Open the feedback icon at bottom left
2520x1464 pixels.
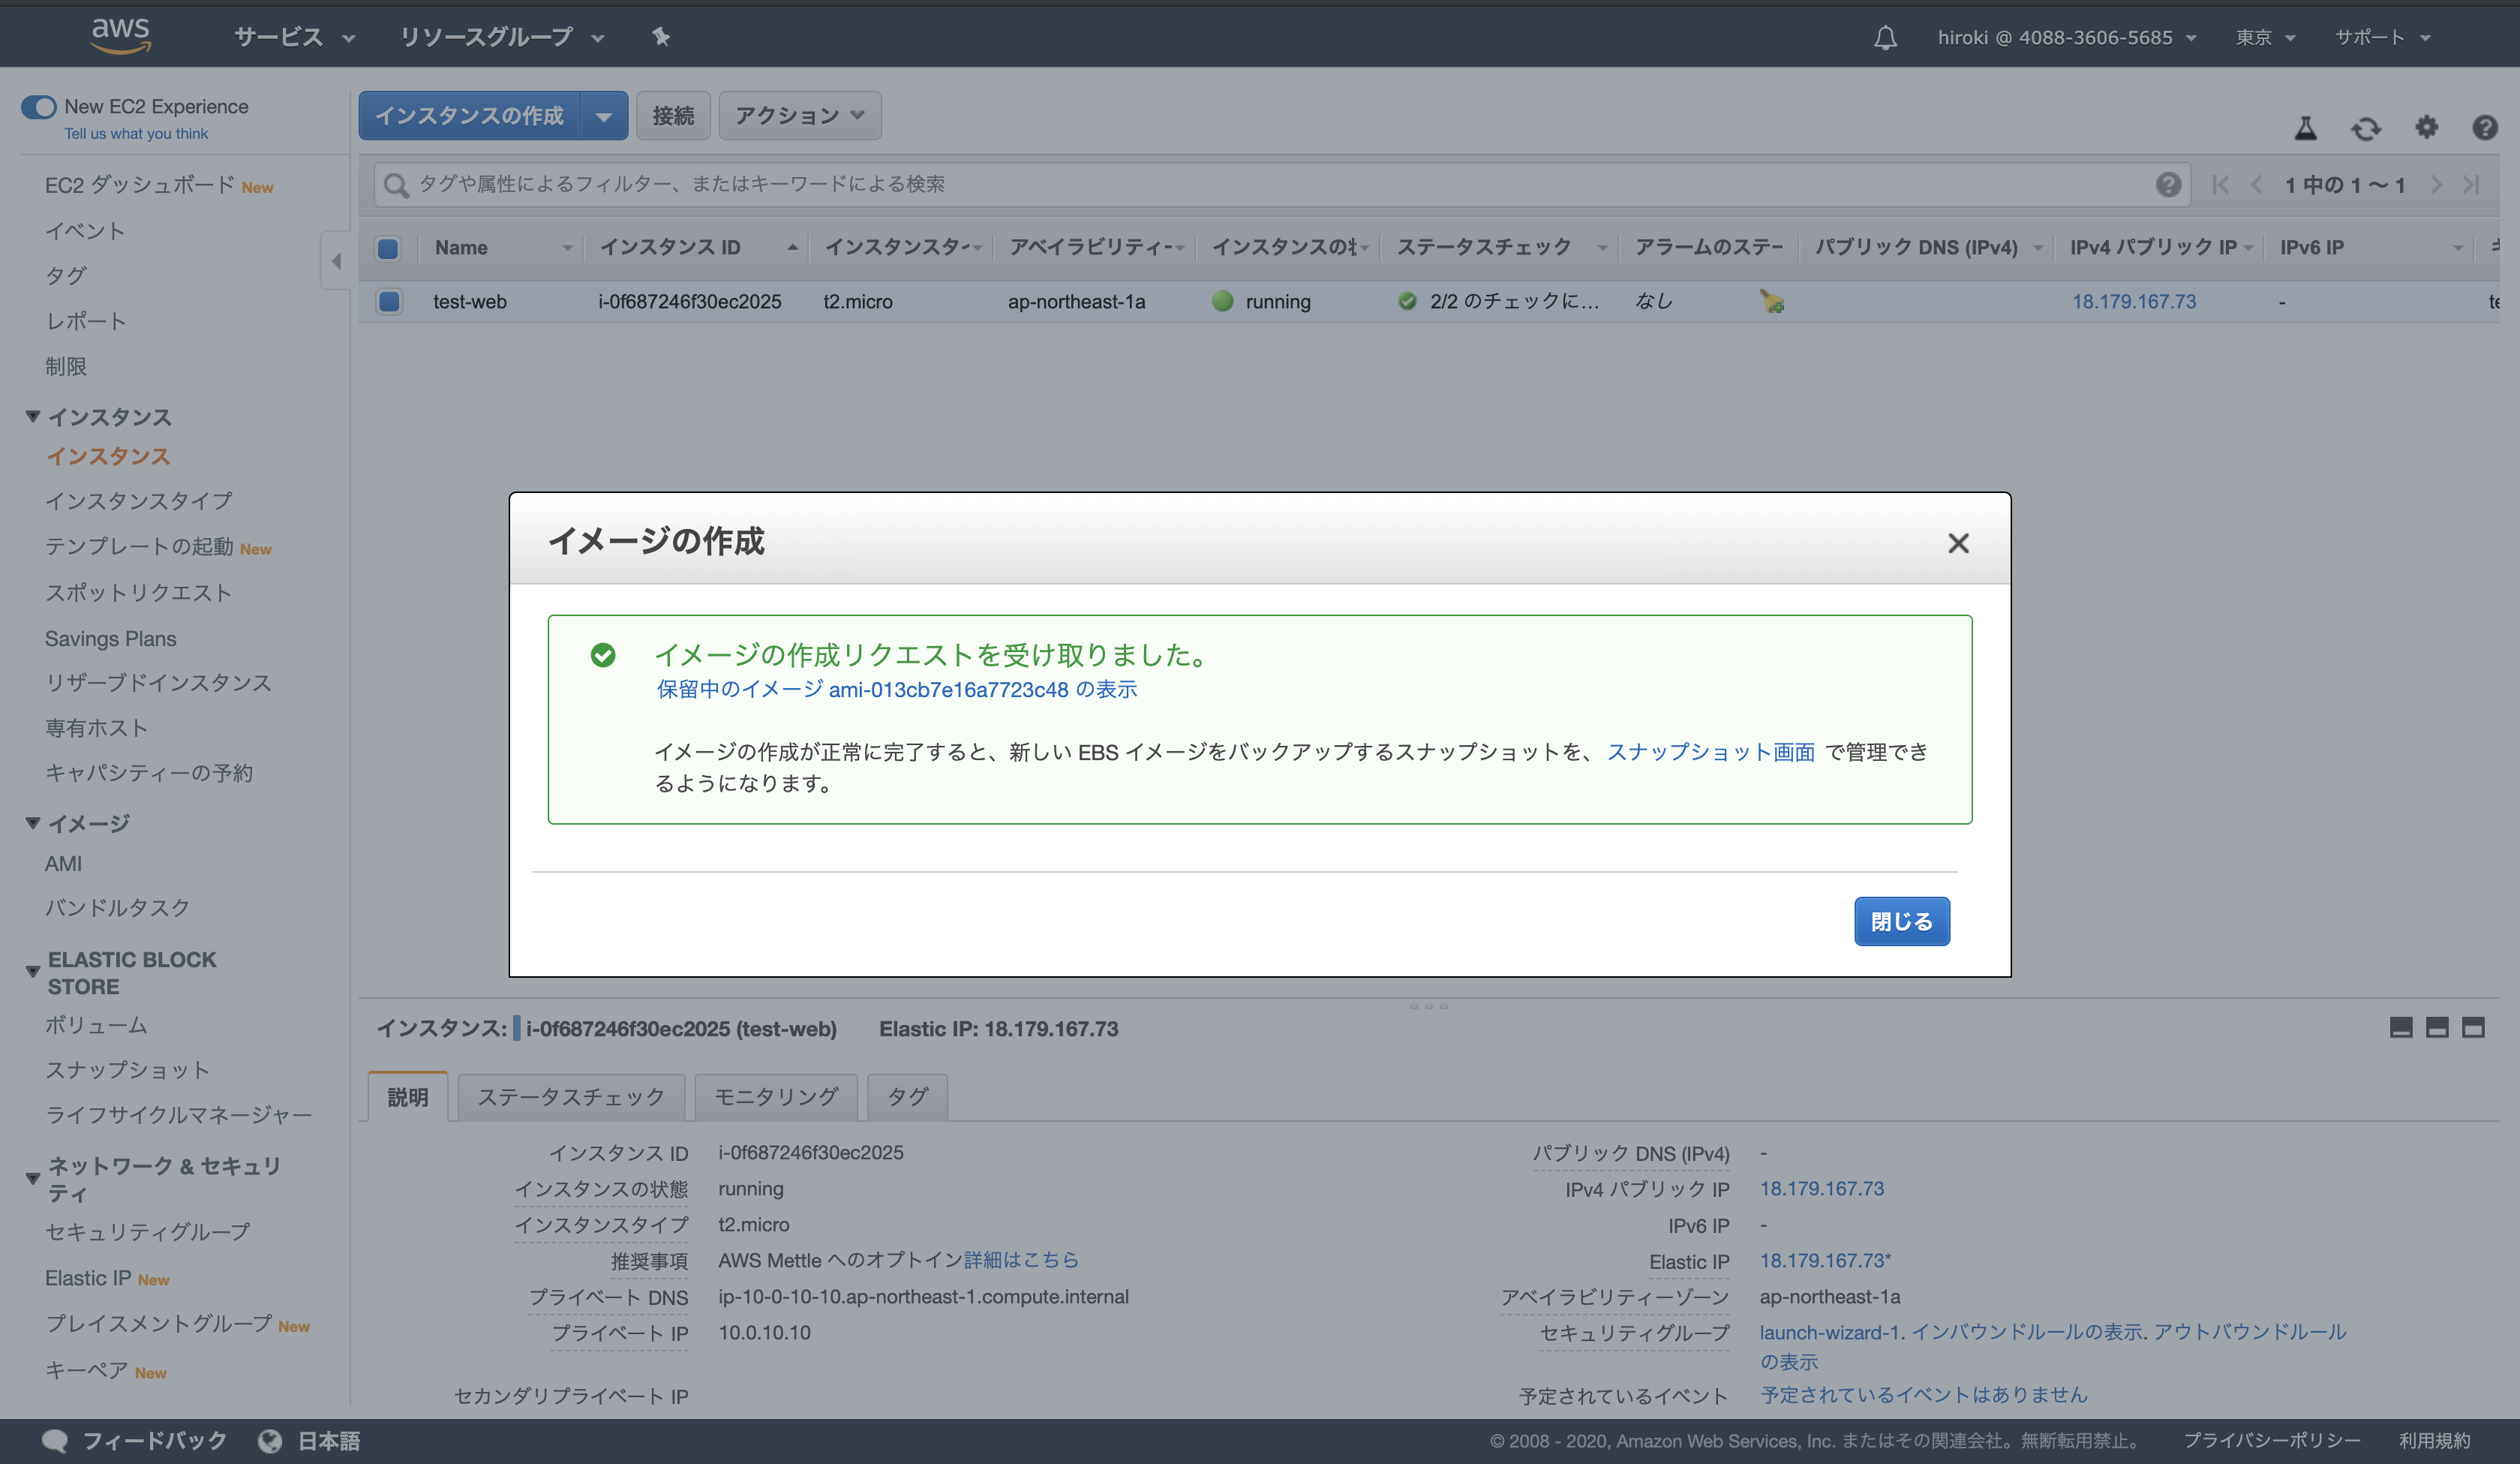click(x=55, y=1440)
